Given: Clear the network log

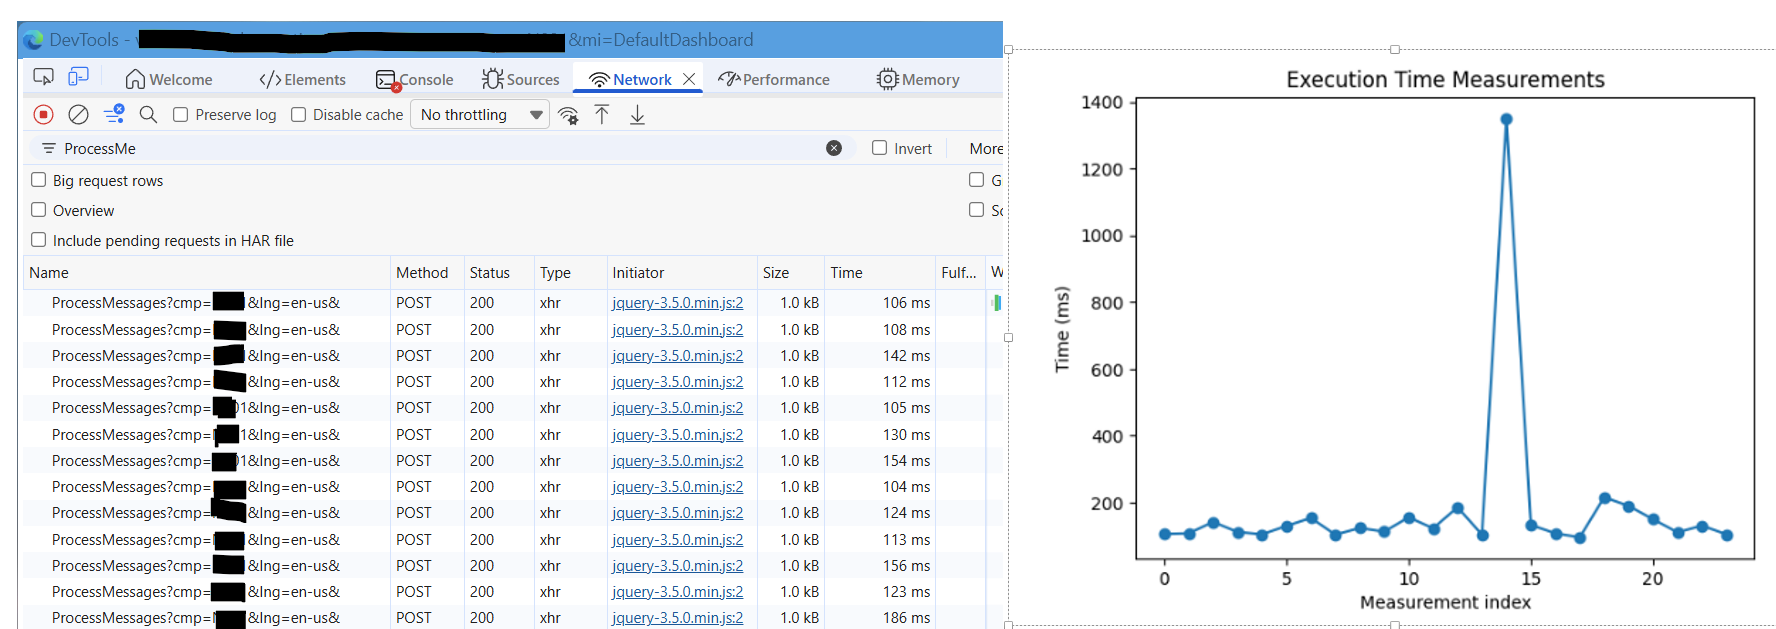Looking at the screenshot, I should click(78, 115).
